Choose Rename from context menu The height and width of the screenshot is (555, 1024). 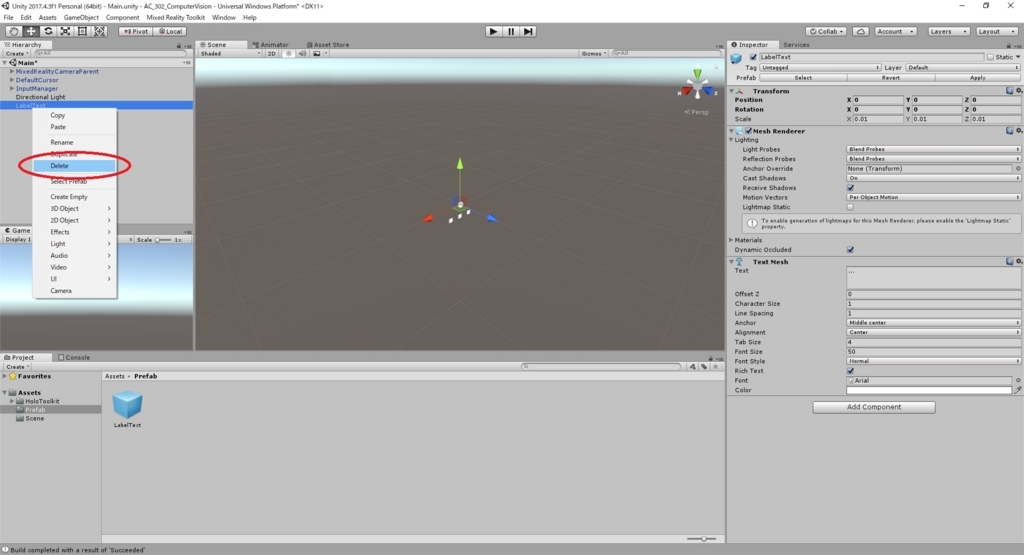pyautogui.click(x=74, y=142)
